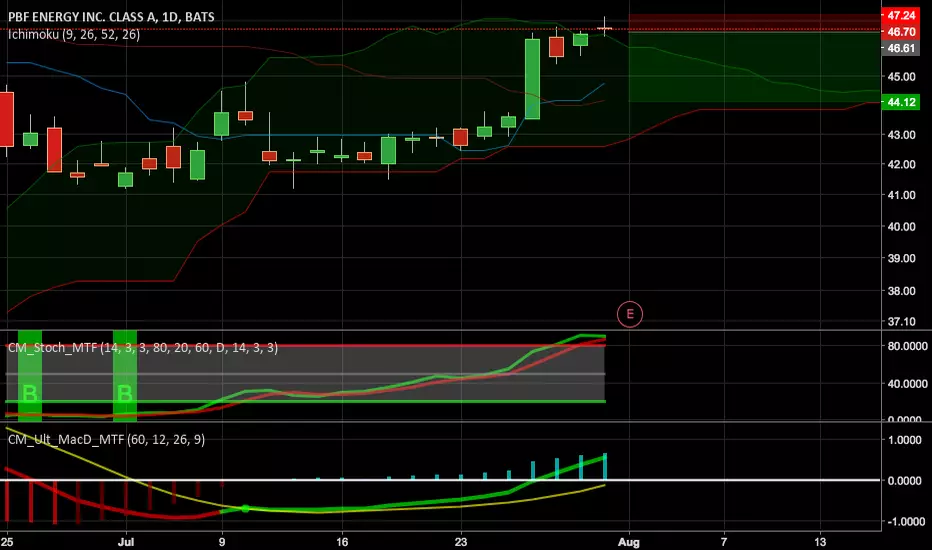Click the 16 date label on time axis

pyautogui.click(x=342, y=542)
